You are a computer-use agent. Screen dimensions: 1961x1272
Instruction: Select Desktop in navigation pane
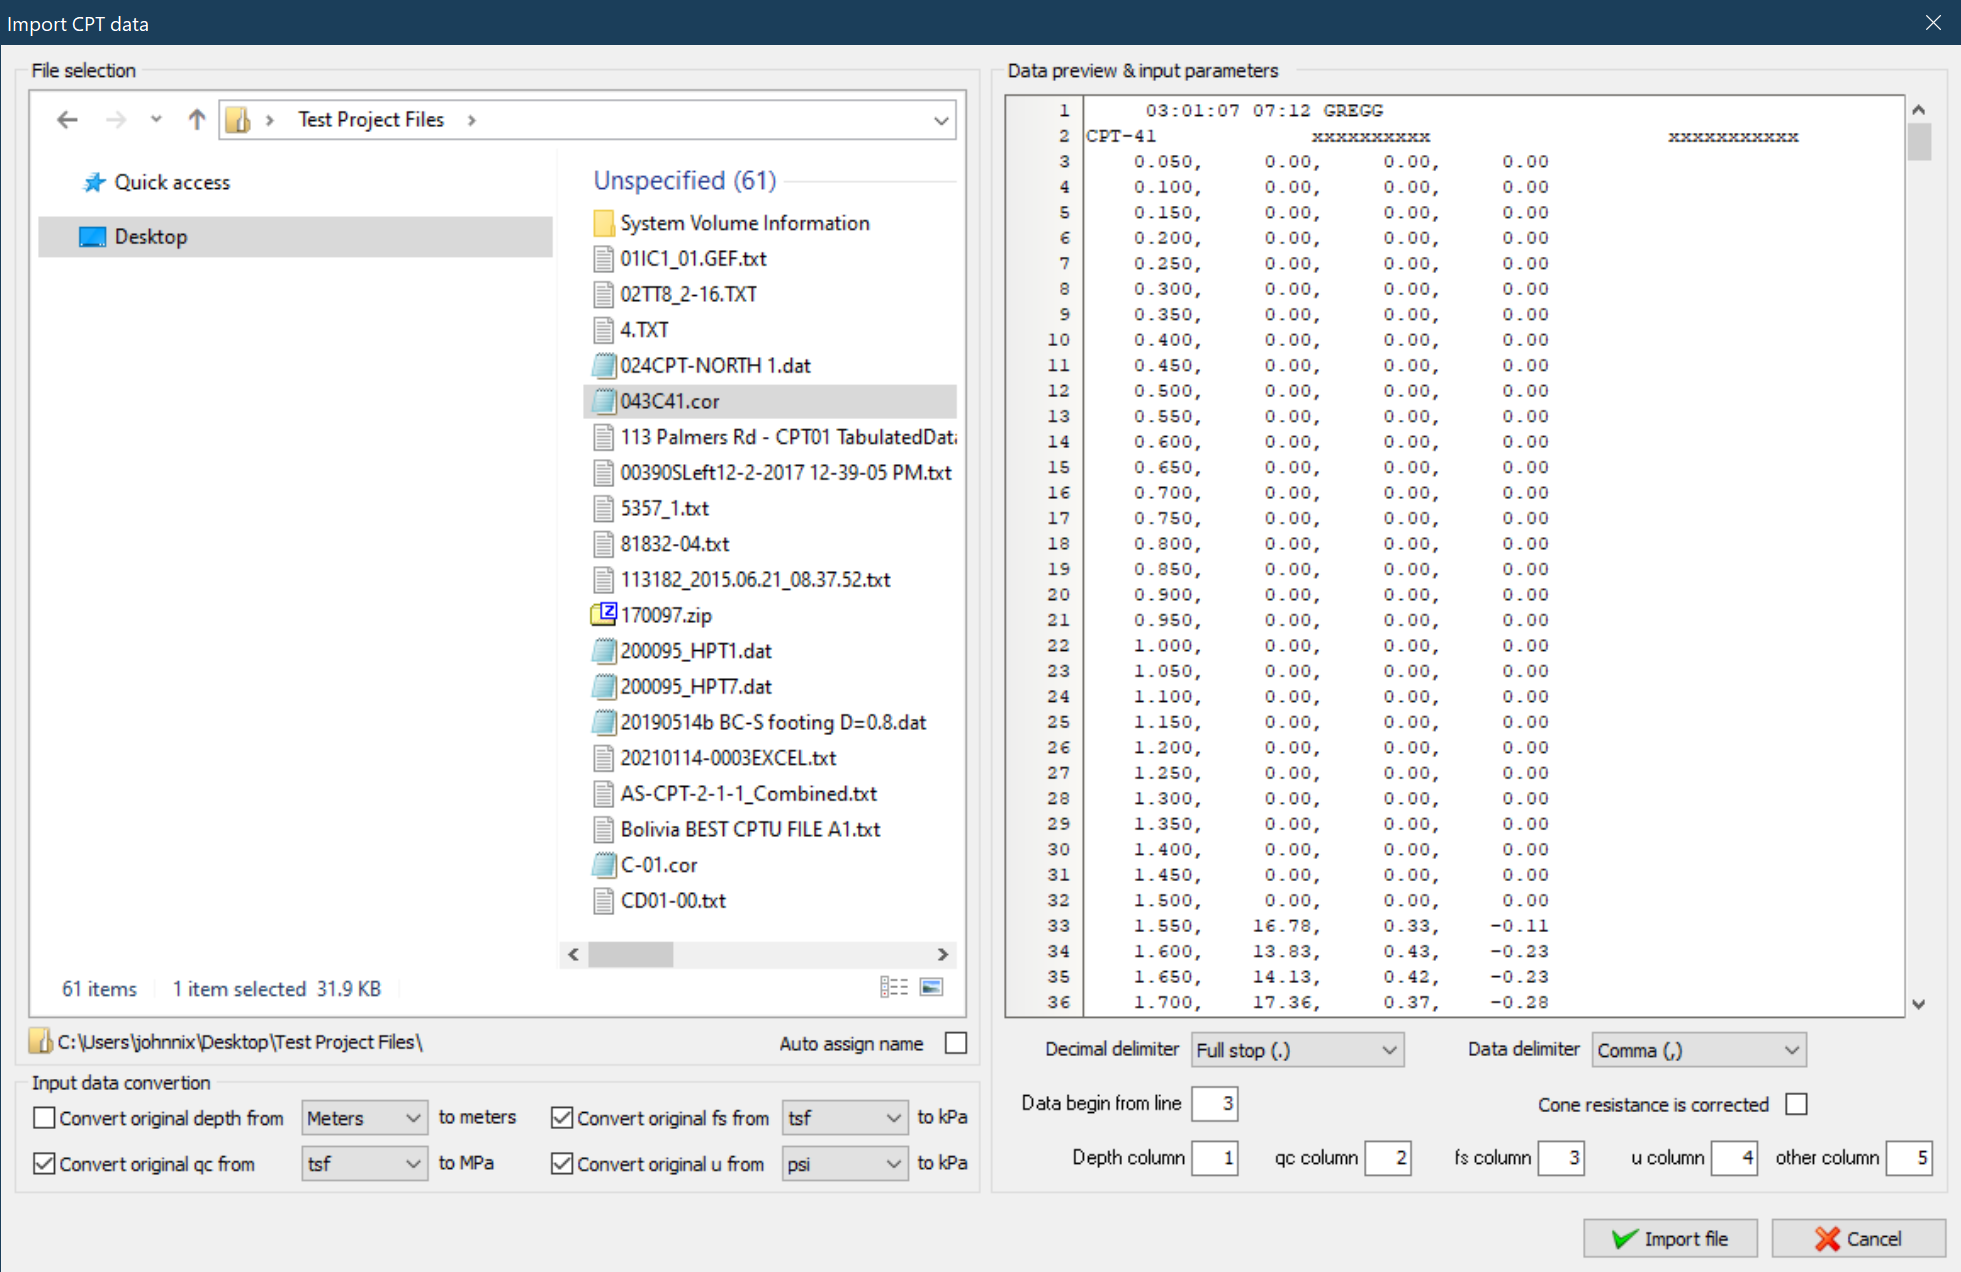click(295, 237)
